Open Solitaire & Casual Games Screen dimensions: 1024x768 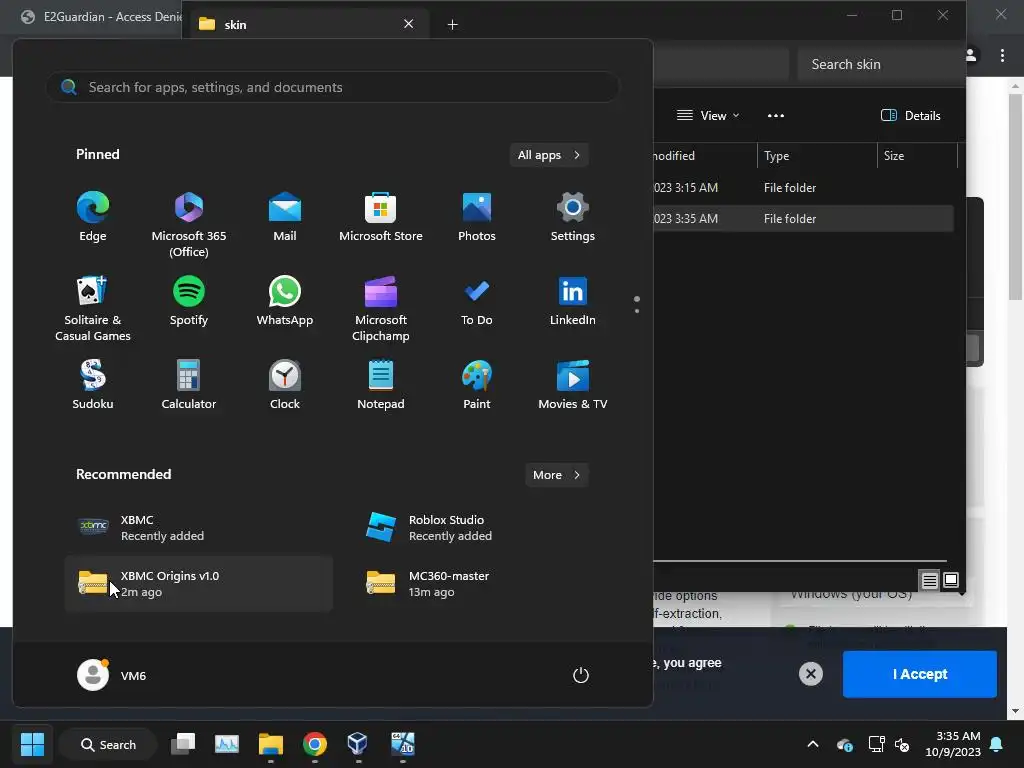[x=93, y=308]
